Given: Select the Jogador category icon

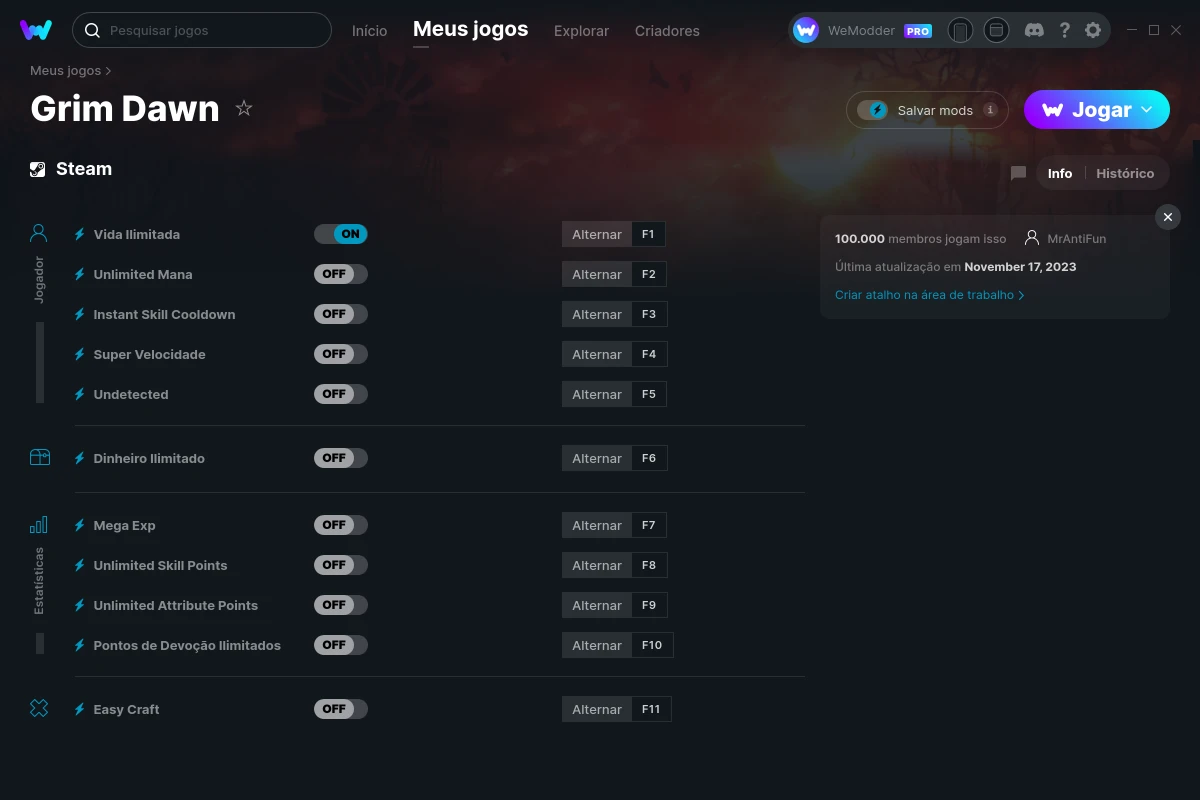Looking at the screenshot, I should pos(39,233).
